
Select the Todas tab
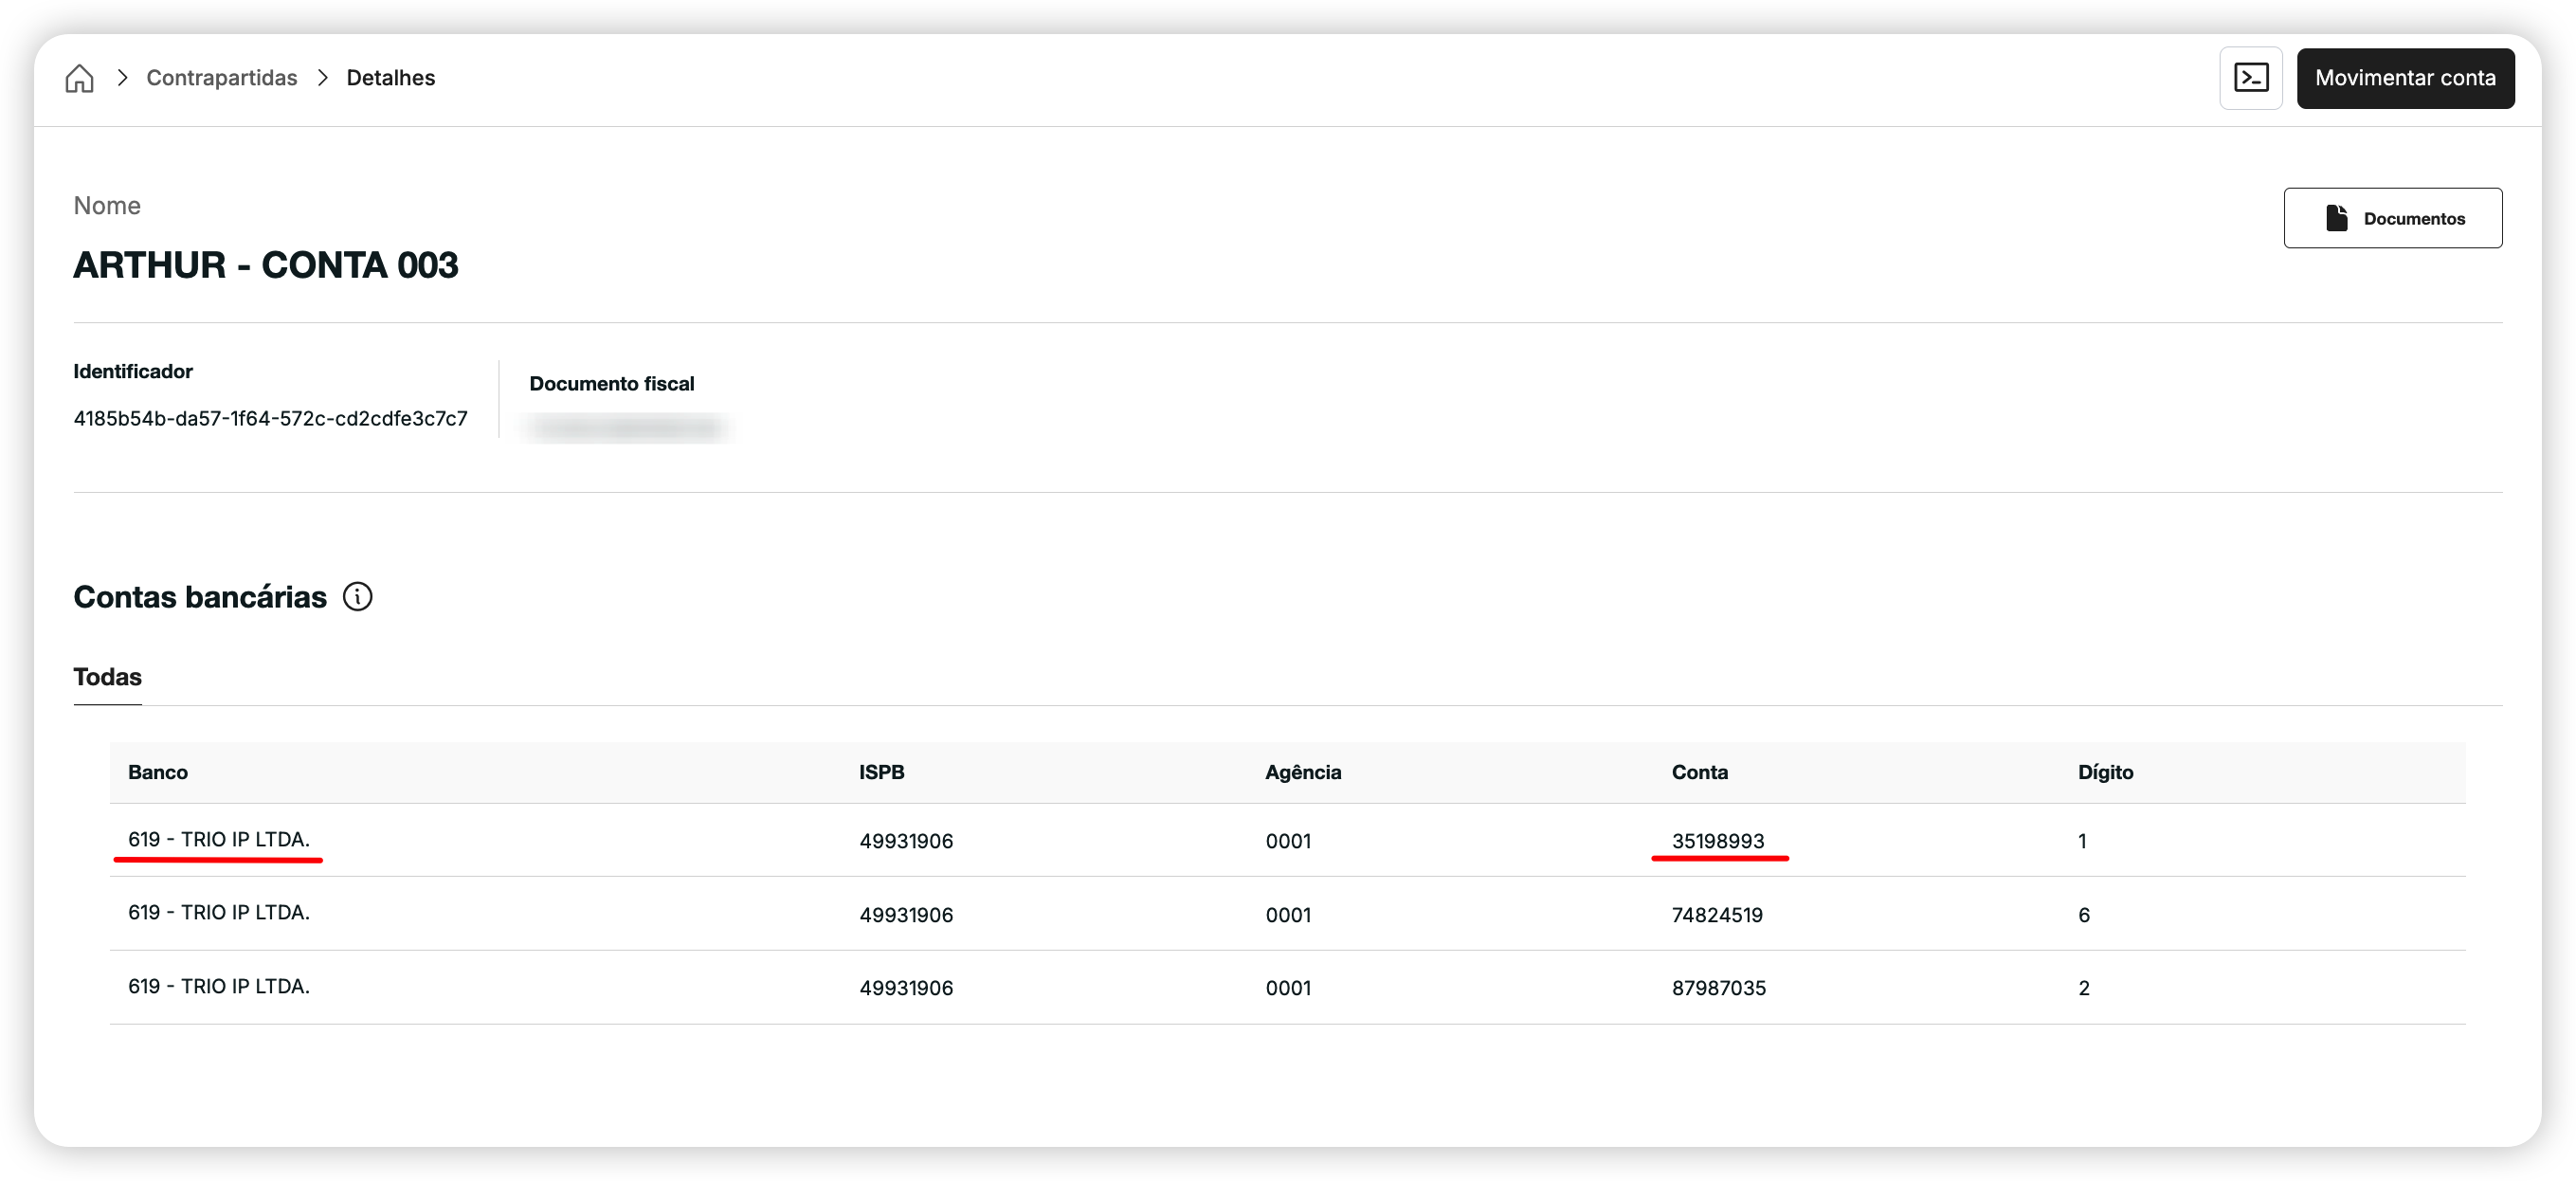(x=107, y=677)
